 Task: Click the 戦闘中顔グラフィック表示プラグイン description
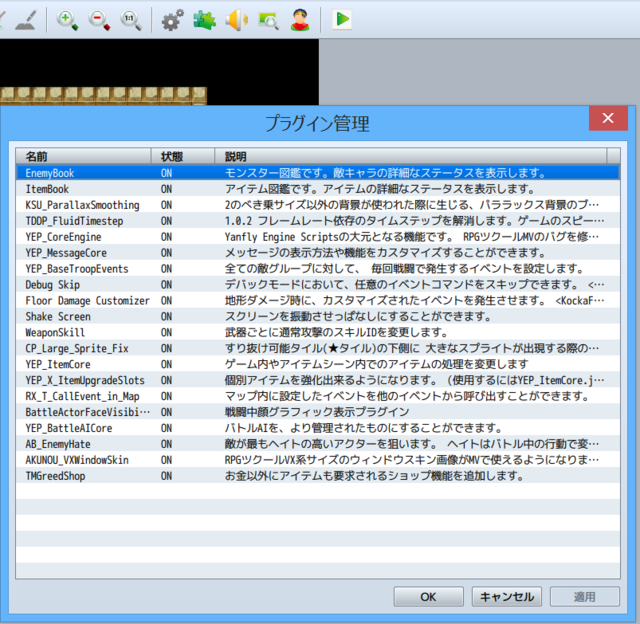pyautogui.click(x=317, y=412)
